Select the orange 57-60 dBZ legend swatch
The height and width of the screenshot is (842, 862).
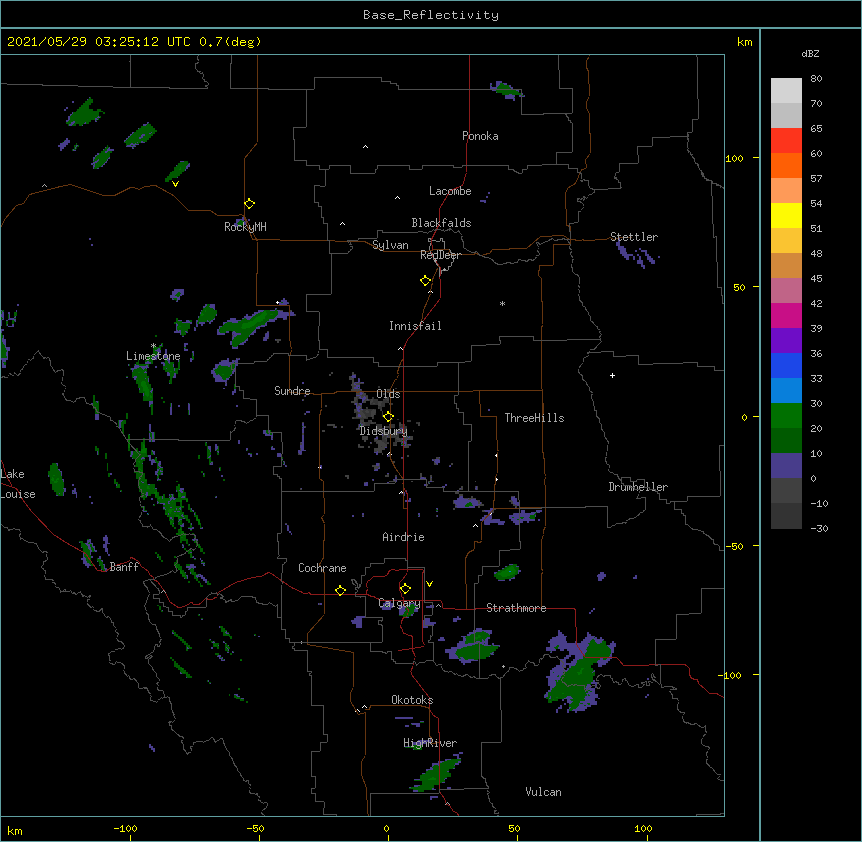[x=786, y=165]
